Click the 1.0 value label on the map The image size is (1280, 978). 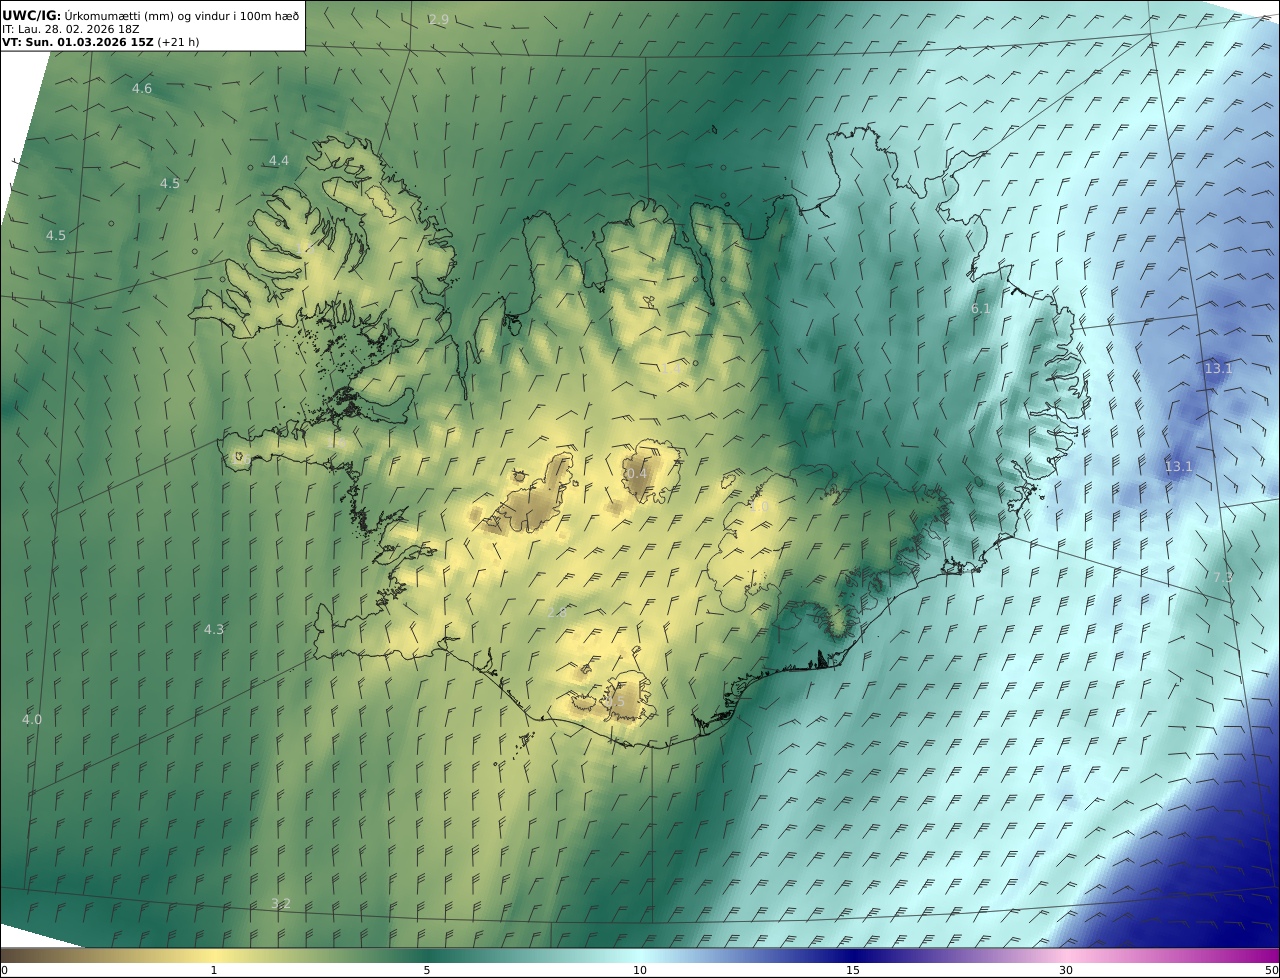click(758, 507)
